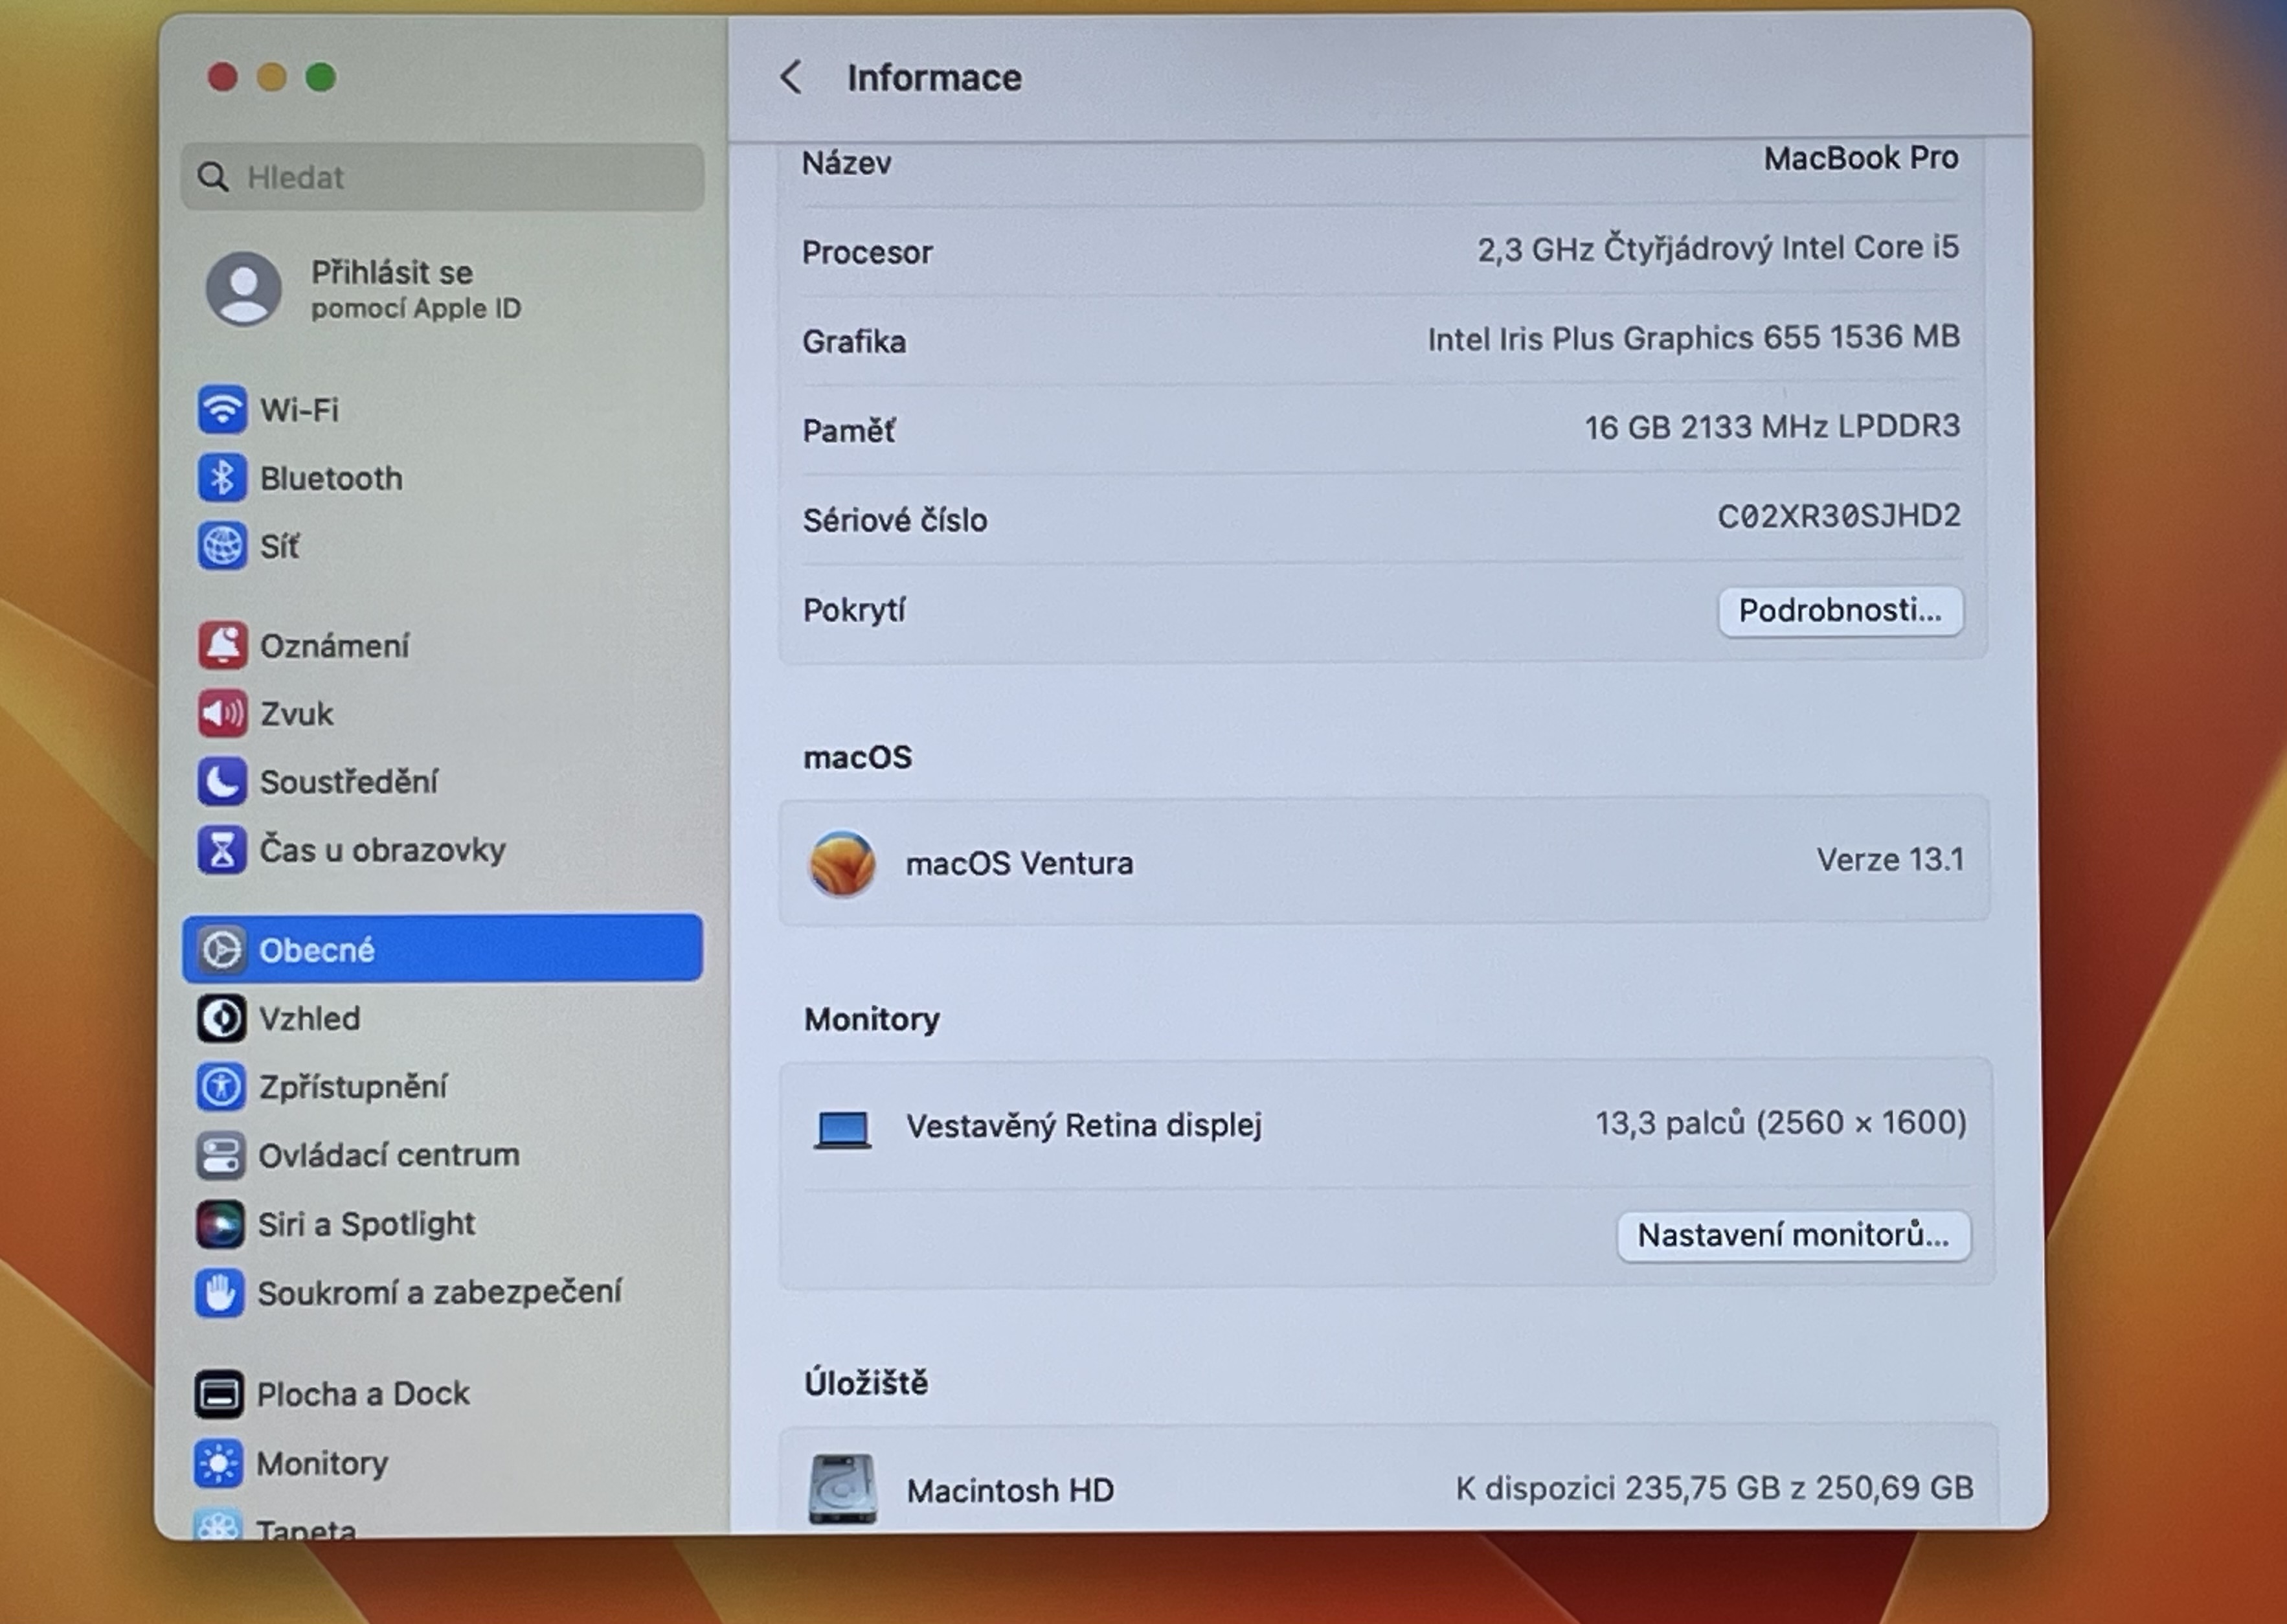Open Čas u obrazovky hourglass icon

click(x=221, y=849)
